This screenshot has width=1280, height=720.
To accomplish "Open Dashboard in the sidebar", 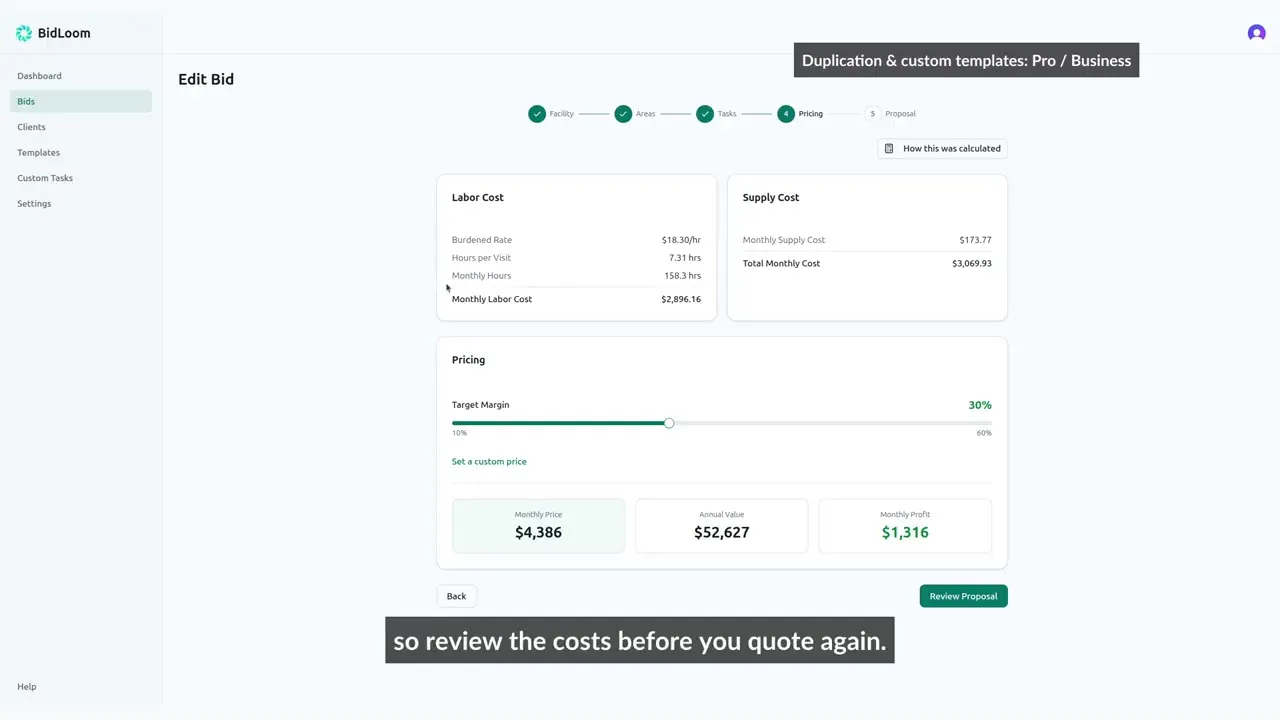I will pyautogui.click(x=81, y=76).
